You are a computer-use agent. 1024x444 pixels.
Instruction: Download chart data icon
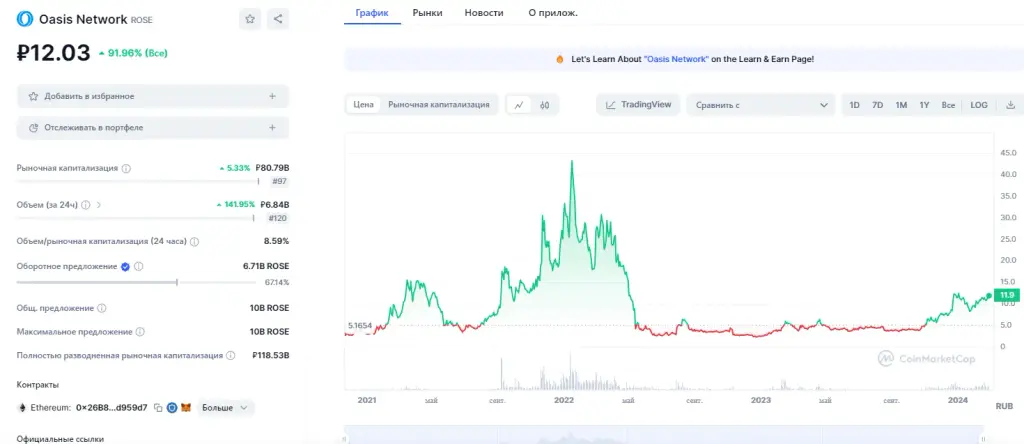pyautogui.click(x=1011, y=104)
